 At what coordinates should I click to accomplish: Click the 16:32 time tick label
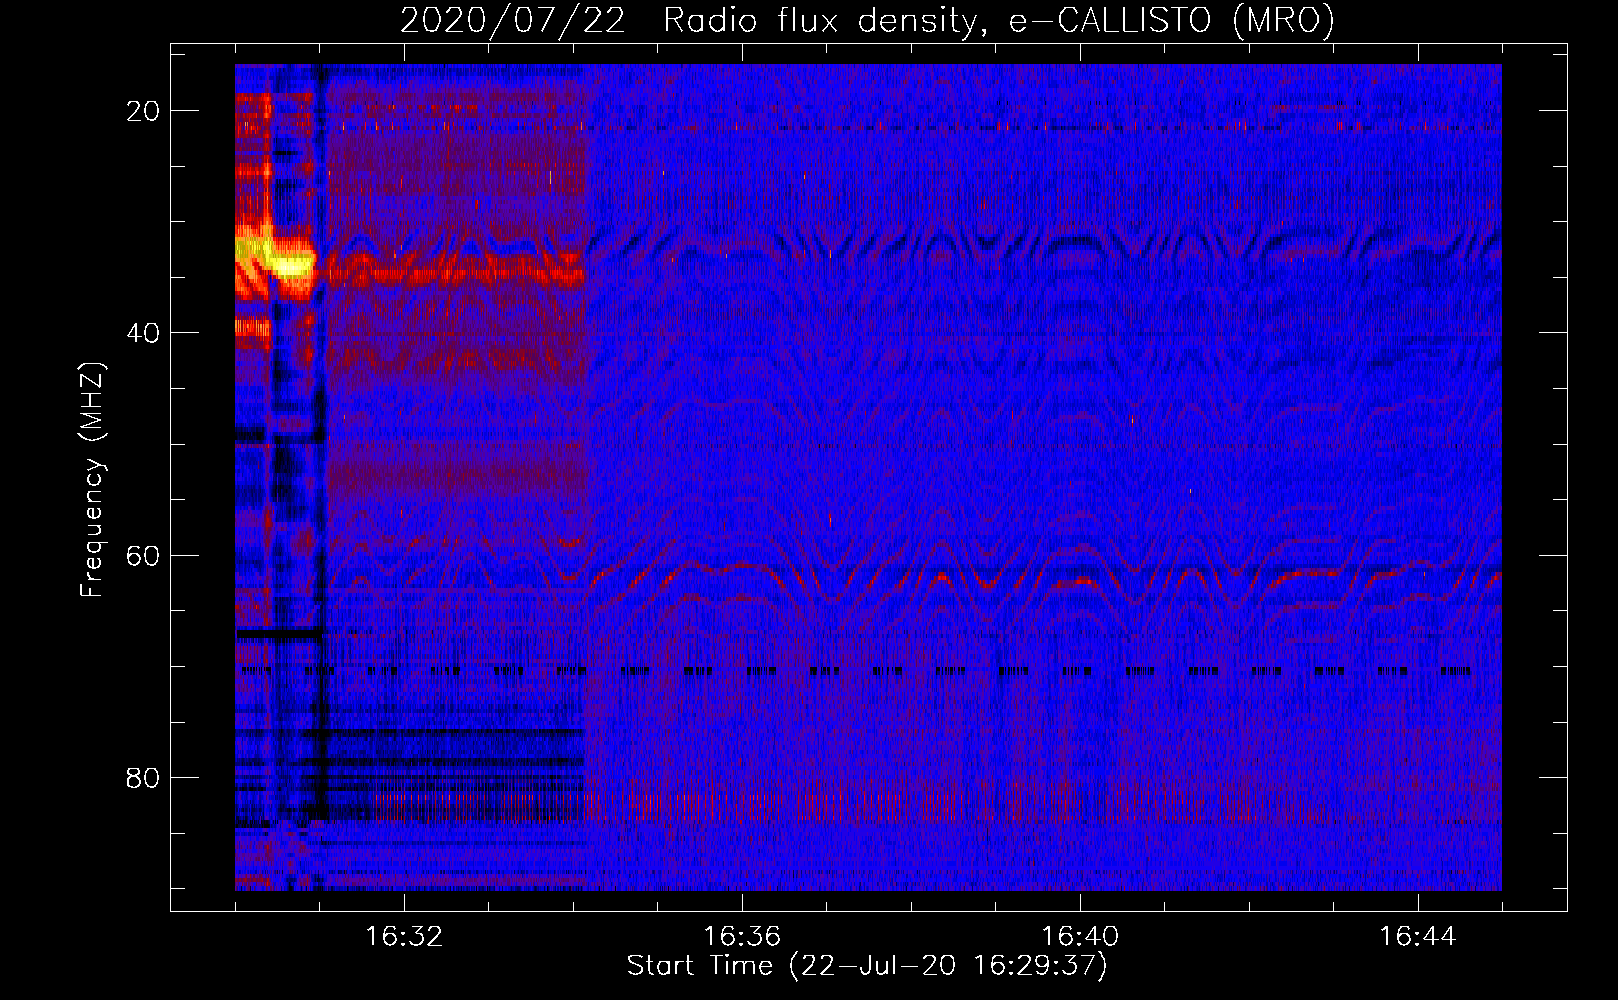click(404, 936)
